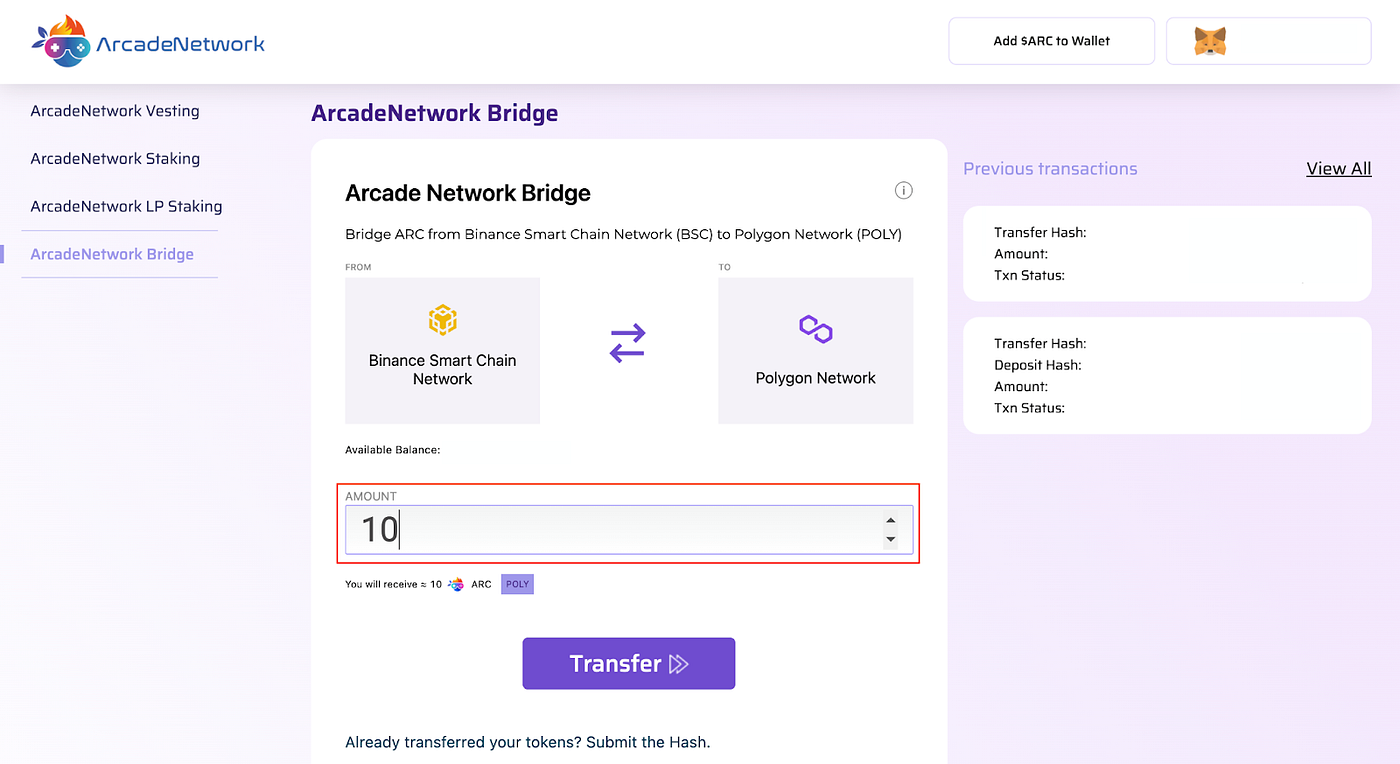This screenshot has width=1400, height=764.
Task: Click Add $ARC to Wallet button
Action: click(x=1052, y=41)
